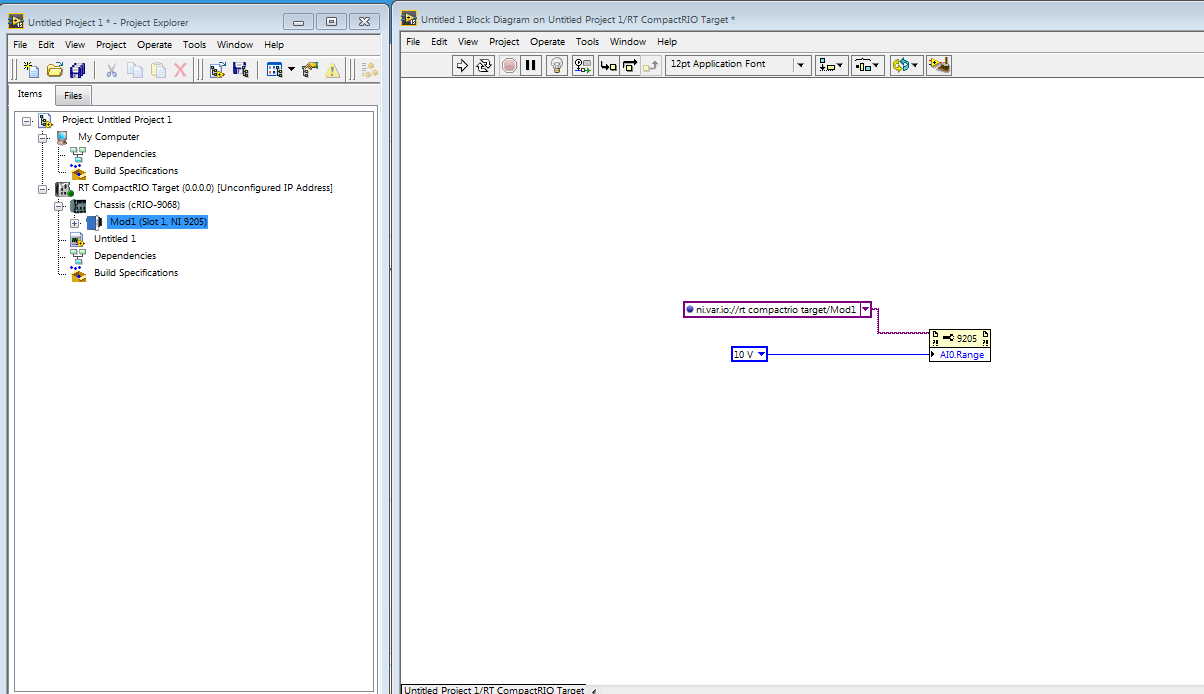Screen dimensions: 1204x694
Task: Collapse My Computer tree node
Action: pos(42,137)
